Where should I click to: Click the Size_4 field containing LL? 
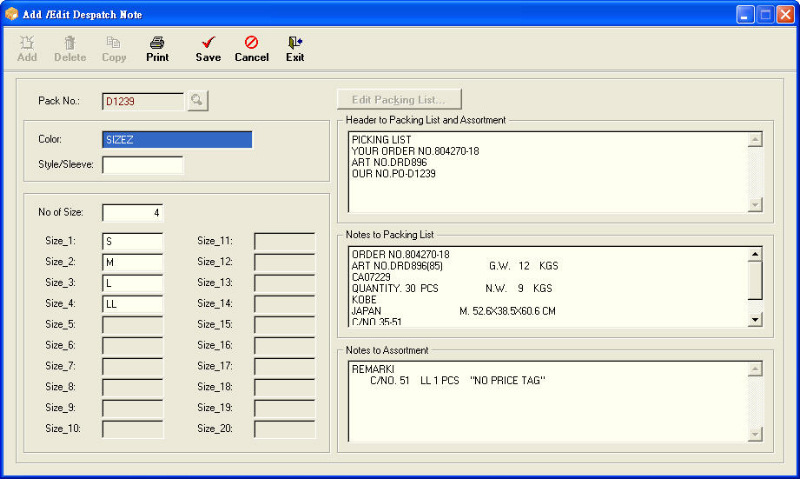133,304
